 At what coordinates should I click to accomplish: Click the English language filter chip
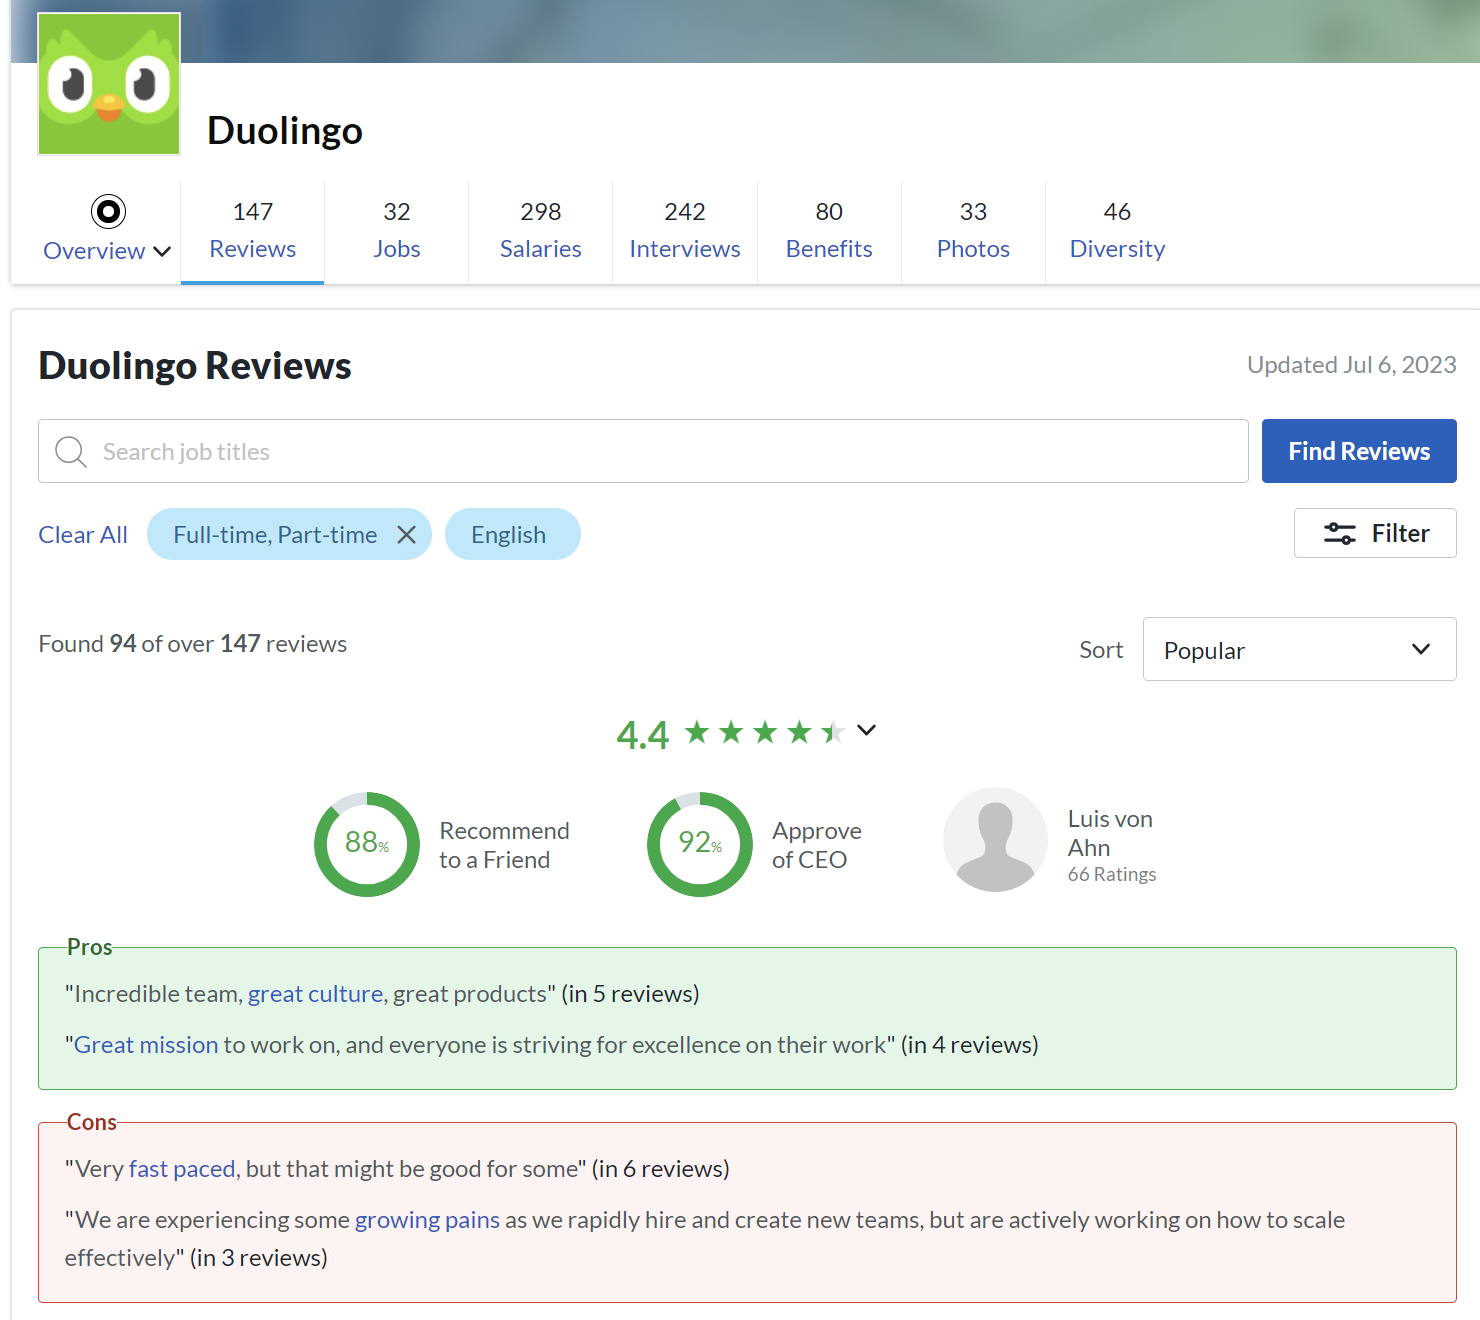[x=512, y=534]
